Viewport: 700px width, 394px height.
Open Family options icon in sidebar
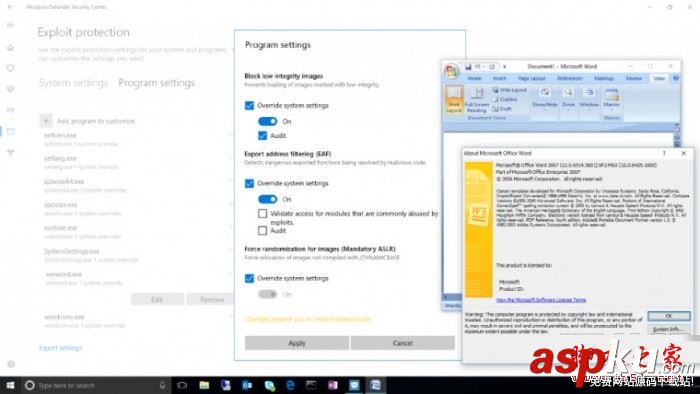pyautogui.click(x=11, y=152)
